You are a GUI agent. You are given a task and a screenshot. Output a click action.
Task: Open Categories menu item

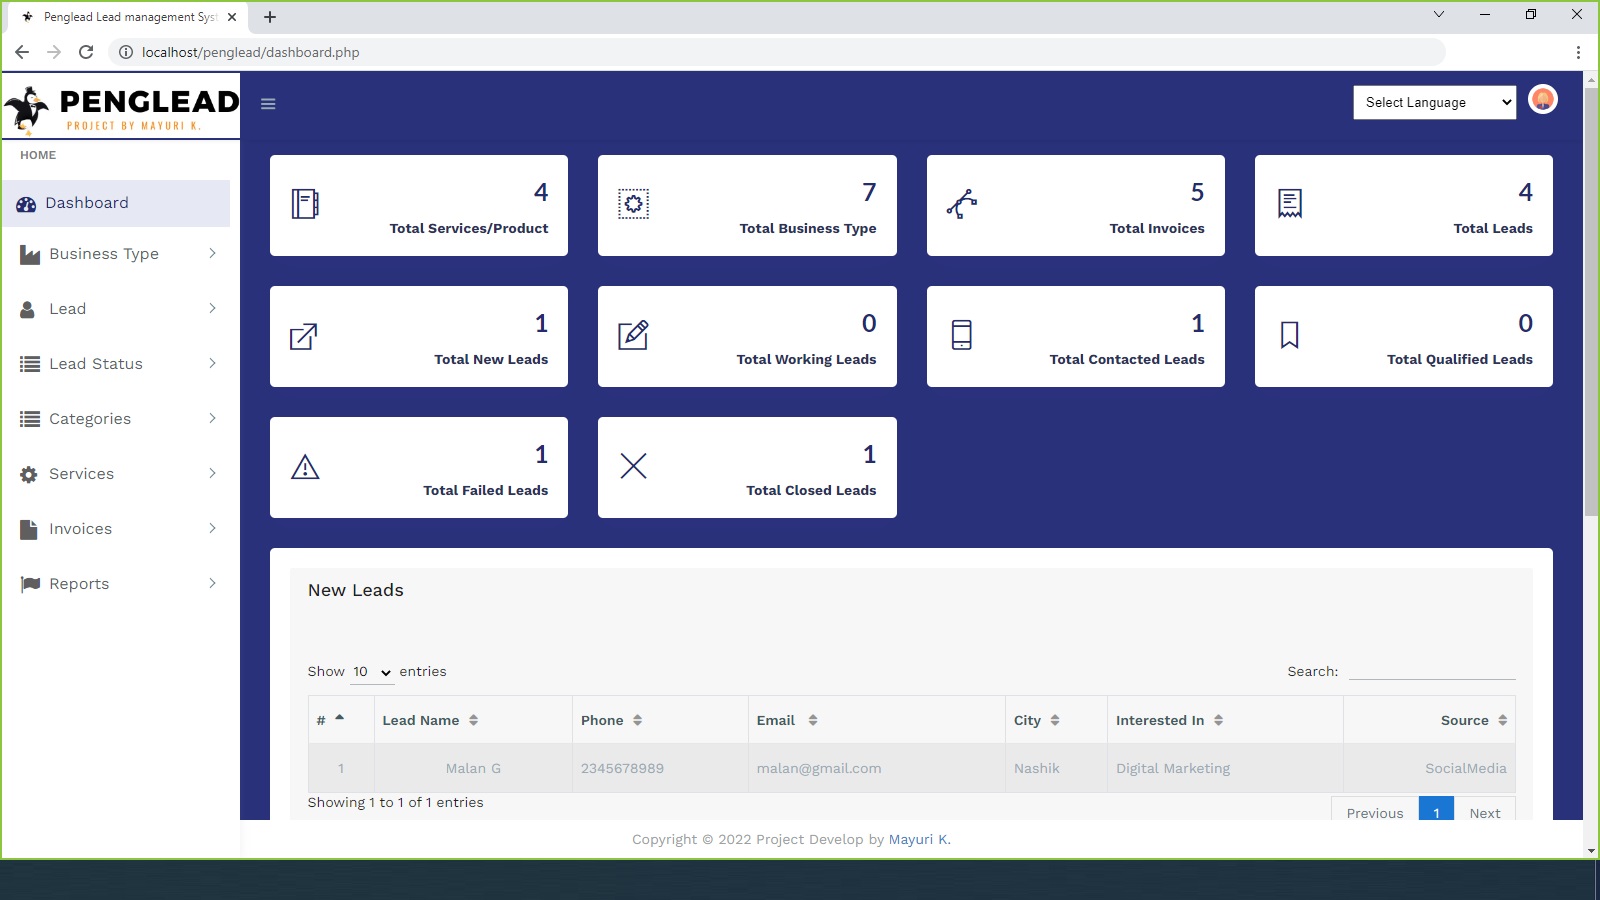click(116, 419)
